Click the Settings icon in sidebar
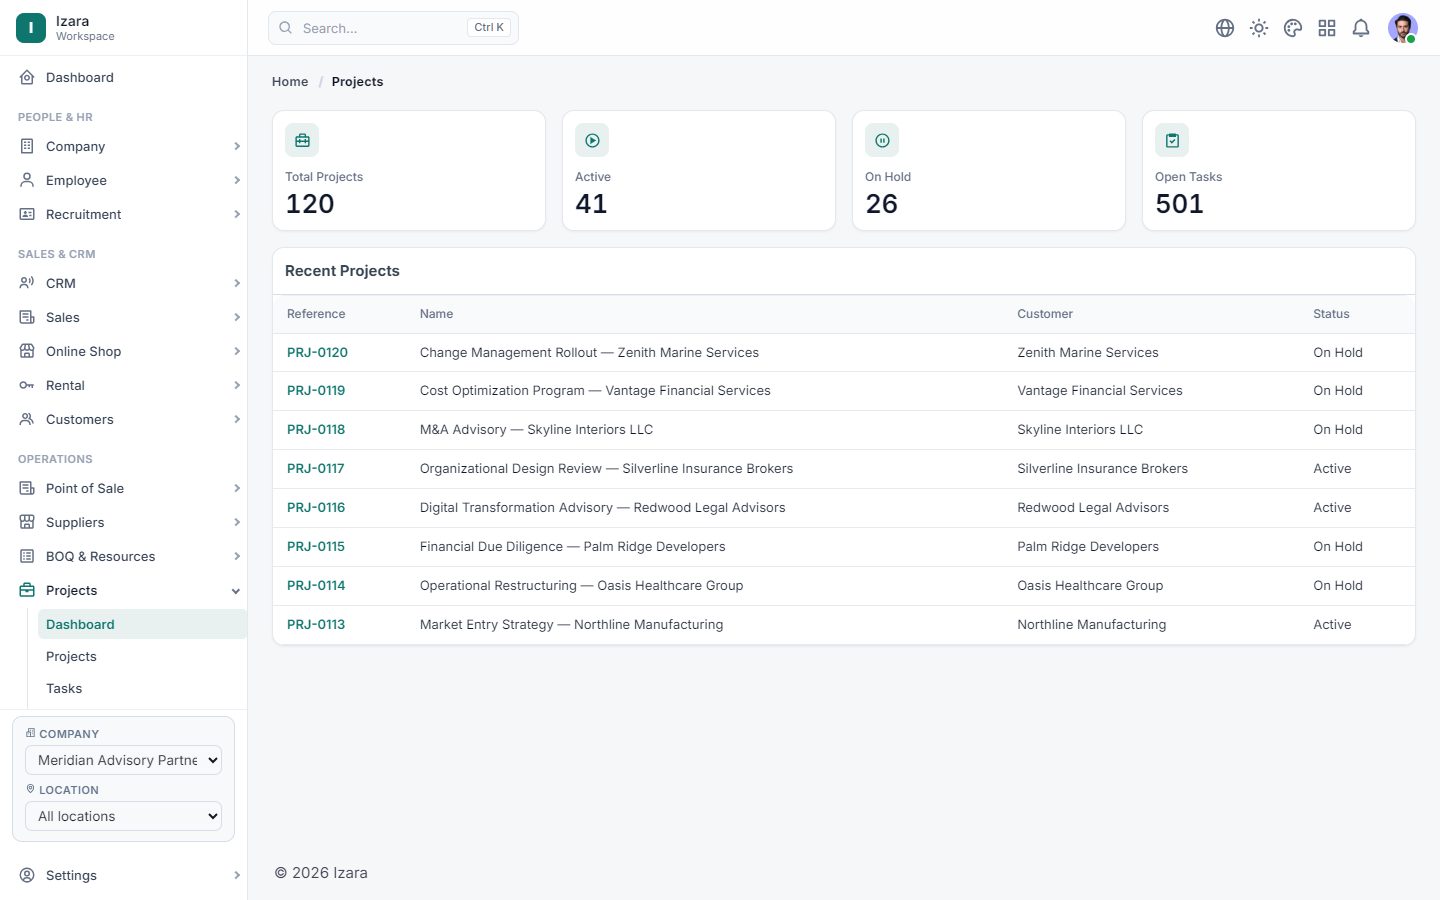Screen dimensions: 1440x900 (x=27, y=875)
